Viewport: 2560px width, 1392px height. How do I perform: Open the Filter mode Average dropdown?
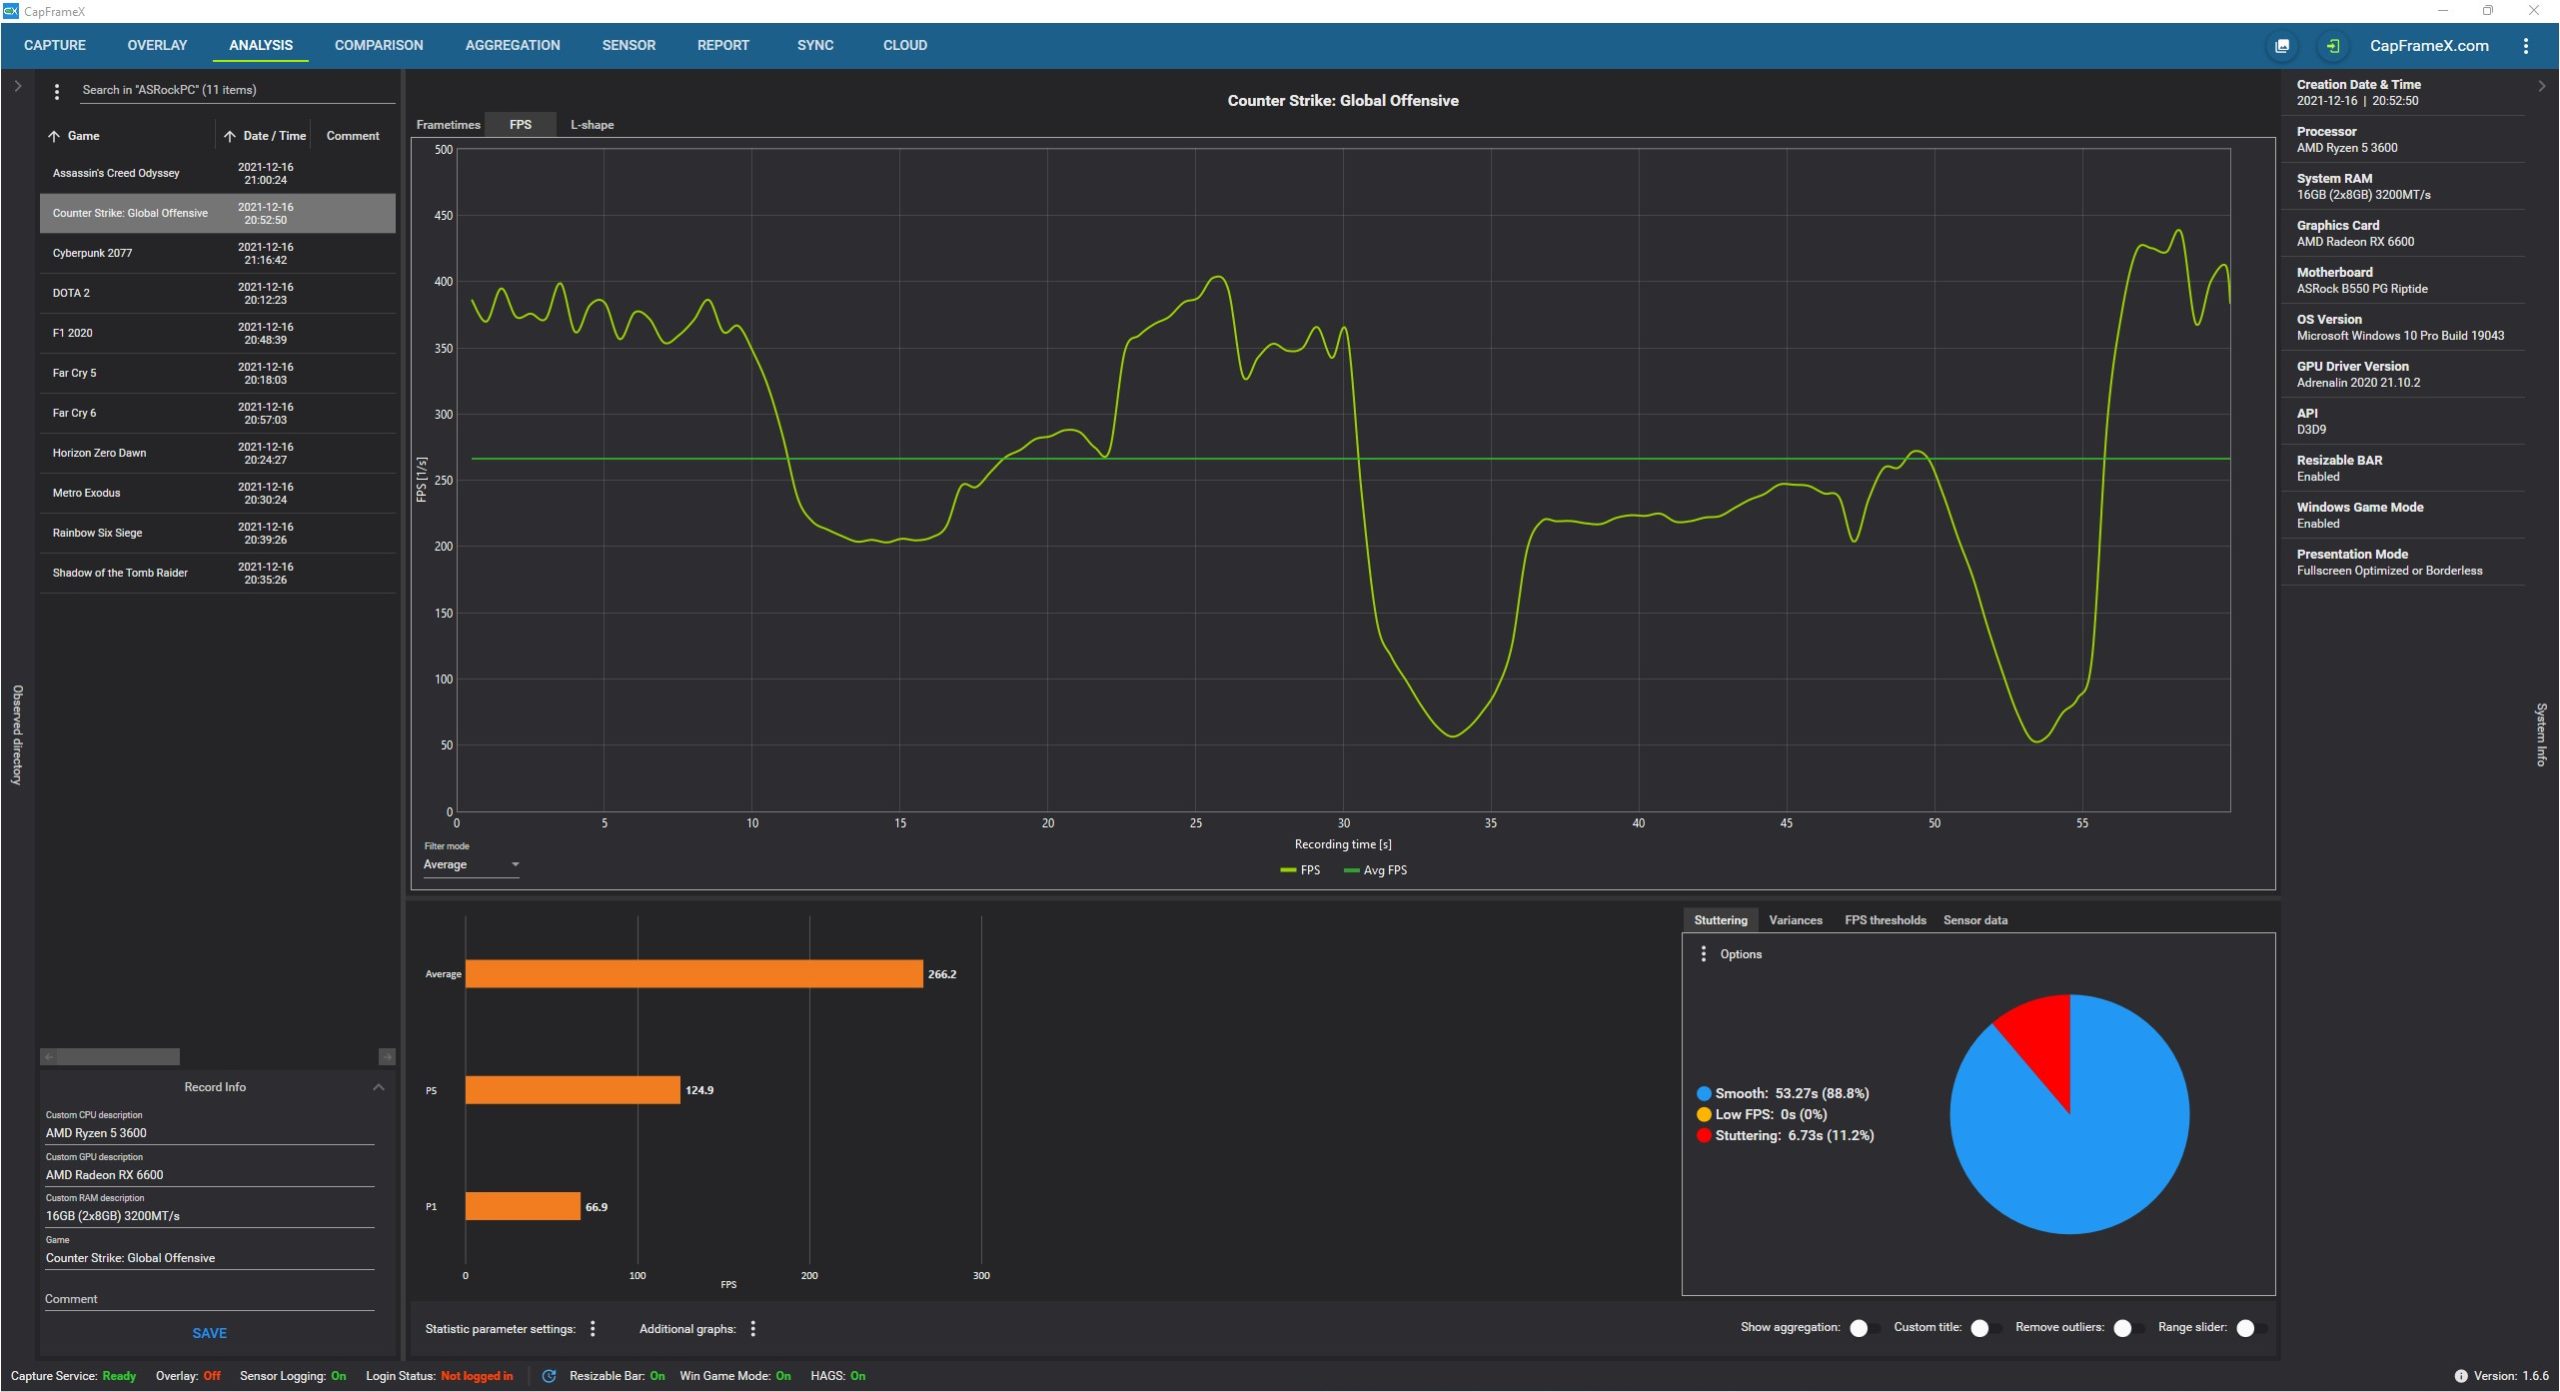click(x=471, y=865)
